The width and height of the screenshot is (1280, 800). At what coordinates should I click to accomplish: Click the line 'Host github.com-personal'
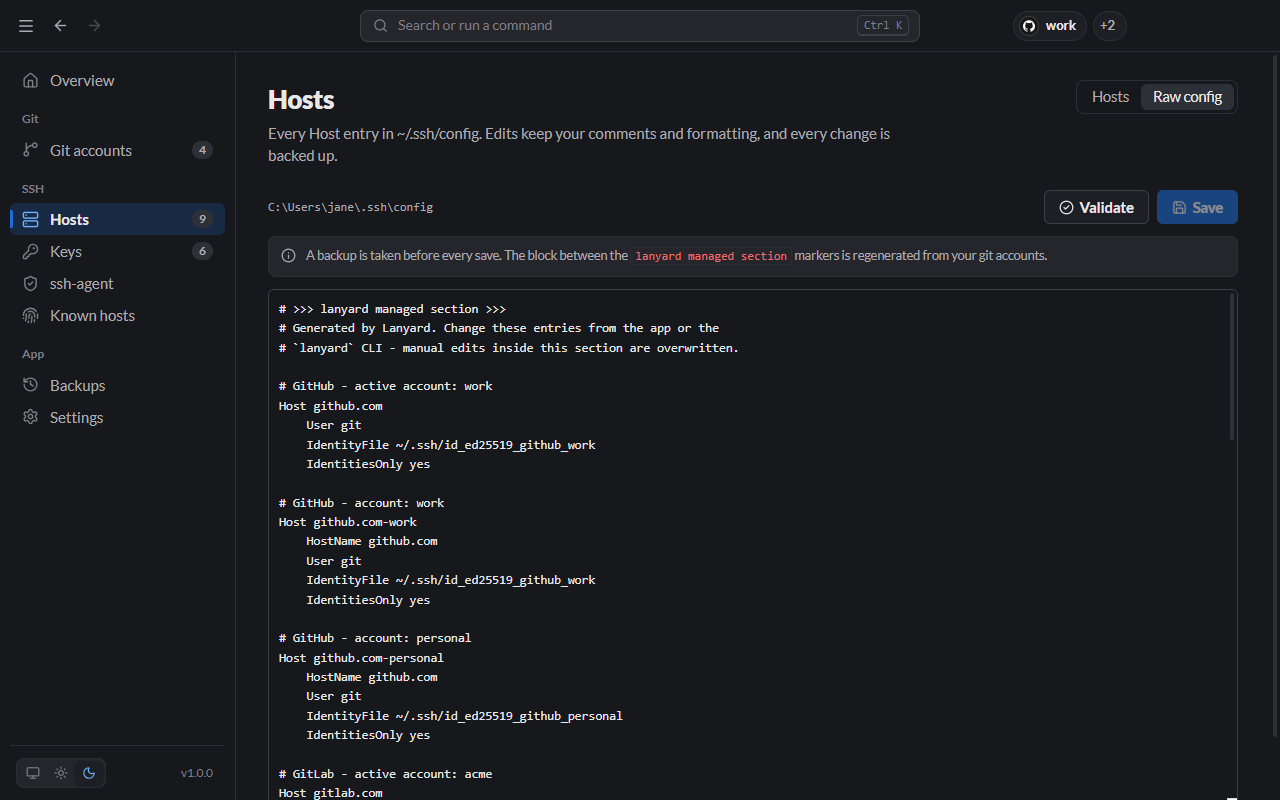coord(361,658)
